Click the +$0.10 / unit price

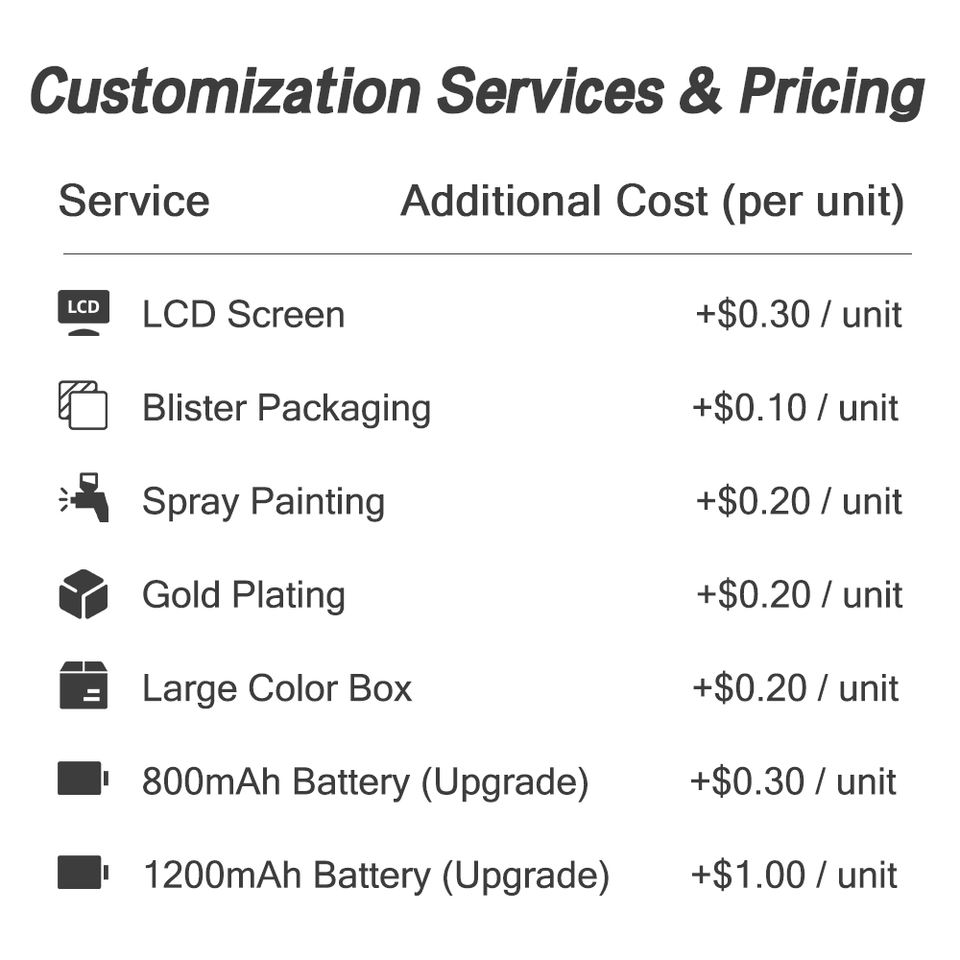pyautogui.click(x=795, y=408)
